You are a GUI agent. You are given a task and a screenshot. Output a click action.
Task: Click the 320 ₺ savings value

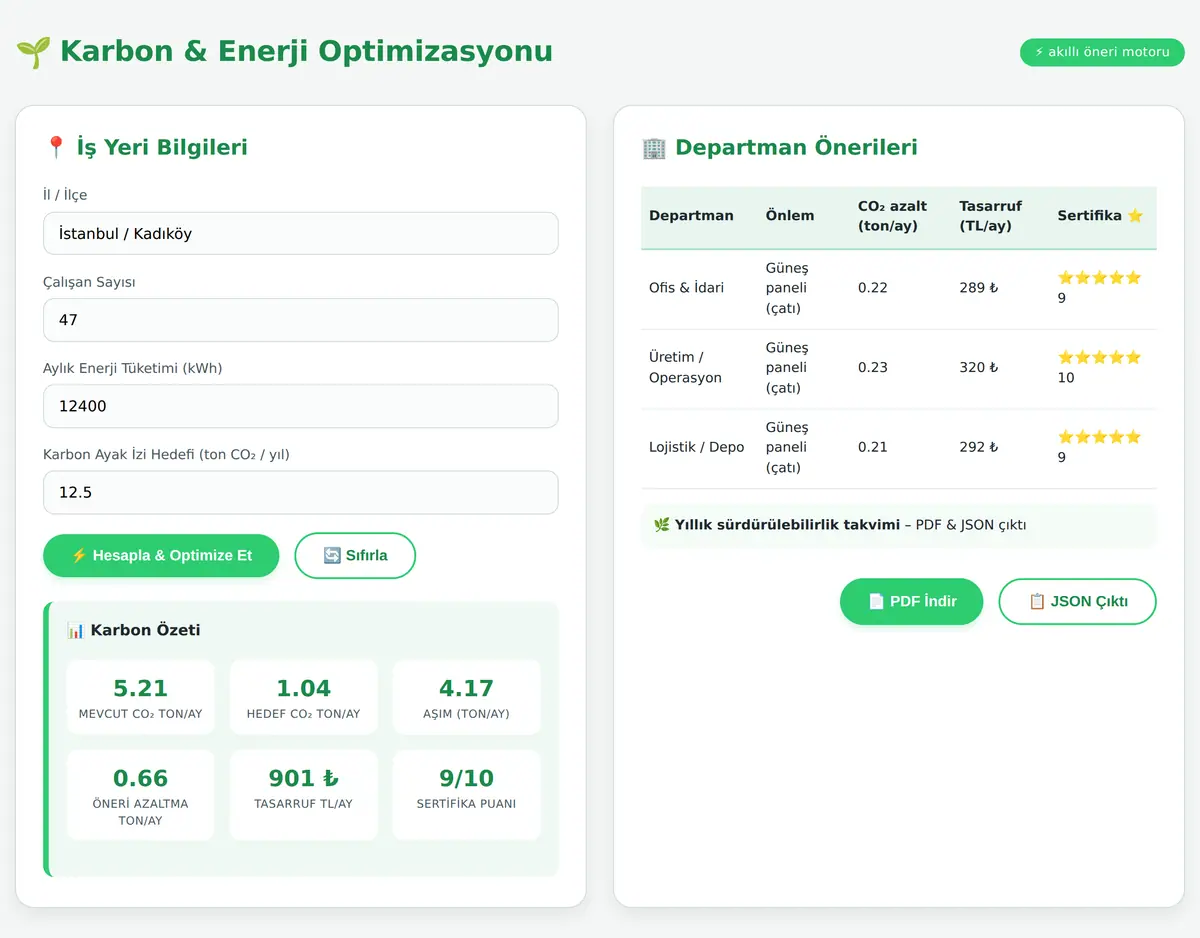click(979, 367)
